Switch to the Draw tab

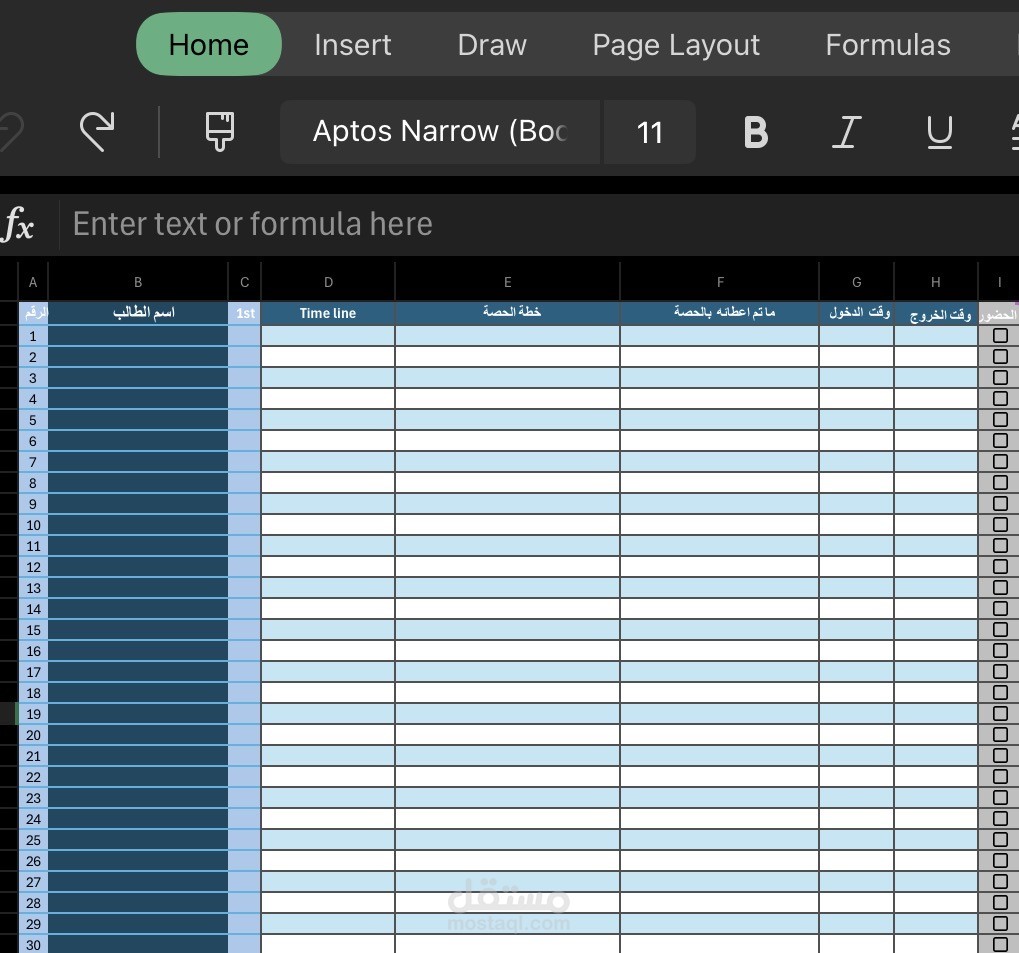(x=492, y=44)
